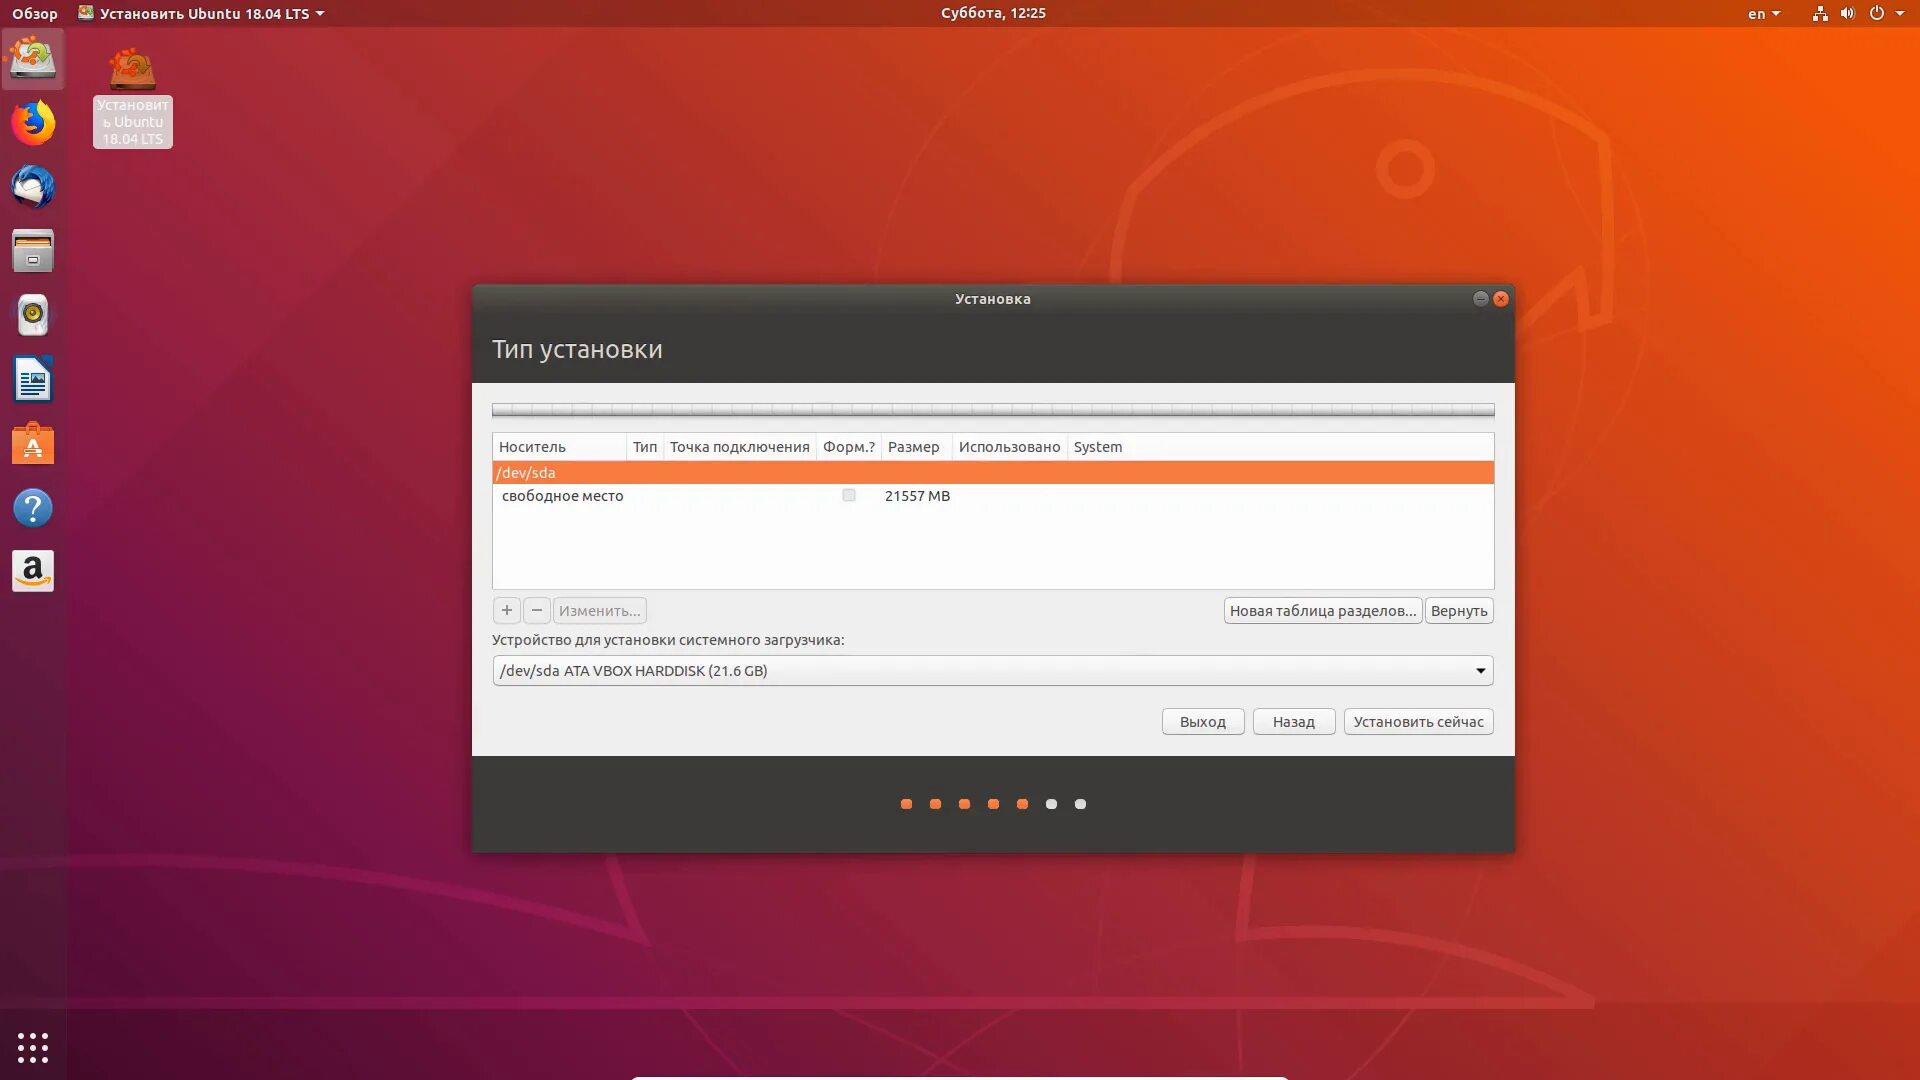The width and height of the screenshot is (1920, 1080).
Task: Open Rhythmbox music player in dock
Action: pyautogui.click(x=33, y=315)
